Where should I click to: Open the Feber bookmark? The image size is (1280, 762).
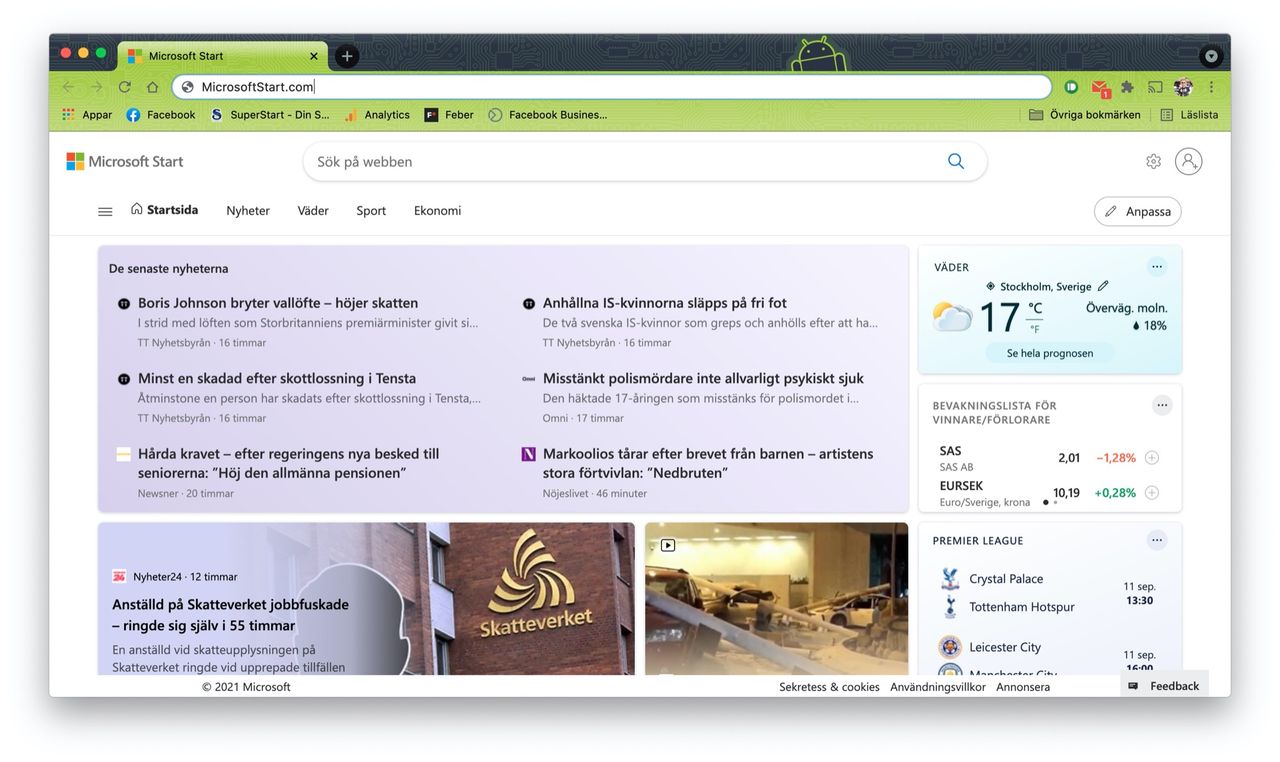tap(449, 115)
